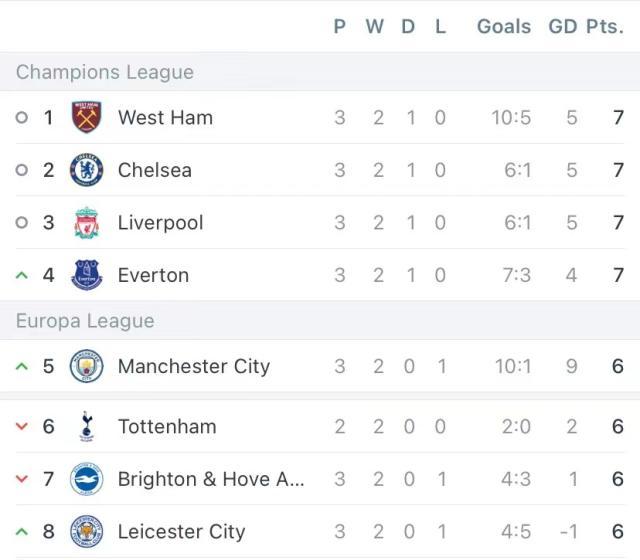Click the Tottenham club crest

(x=87, y=427)
